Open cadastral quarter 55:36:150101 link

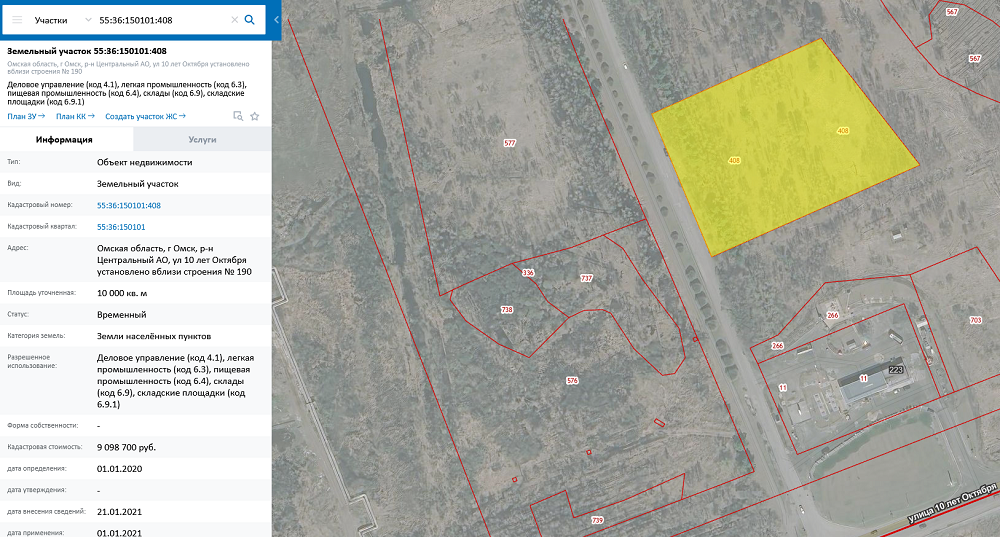click(121, 227)
